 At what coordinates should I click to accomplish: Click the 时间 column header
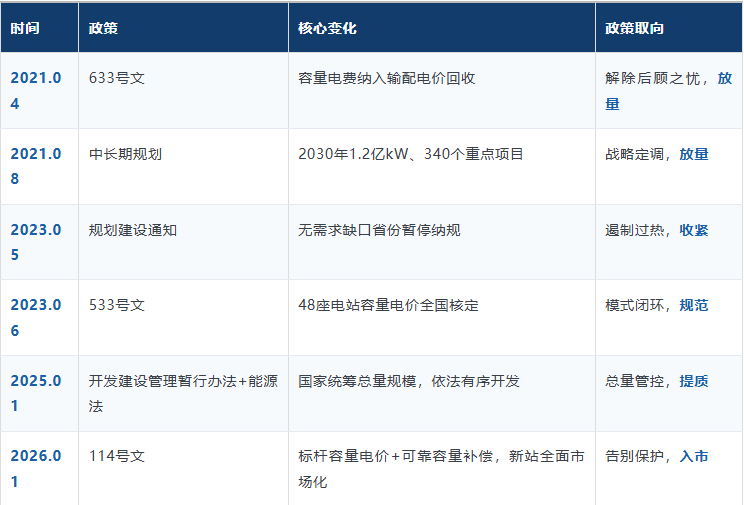pyautogui.click(x=39, y=28)
